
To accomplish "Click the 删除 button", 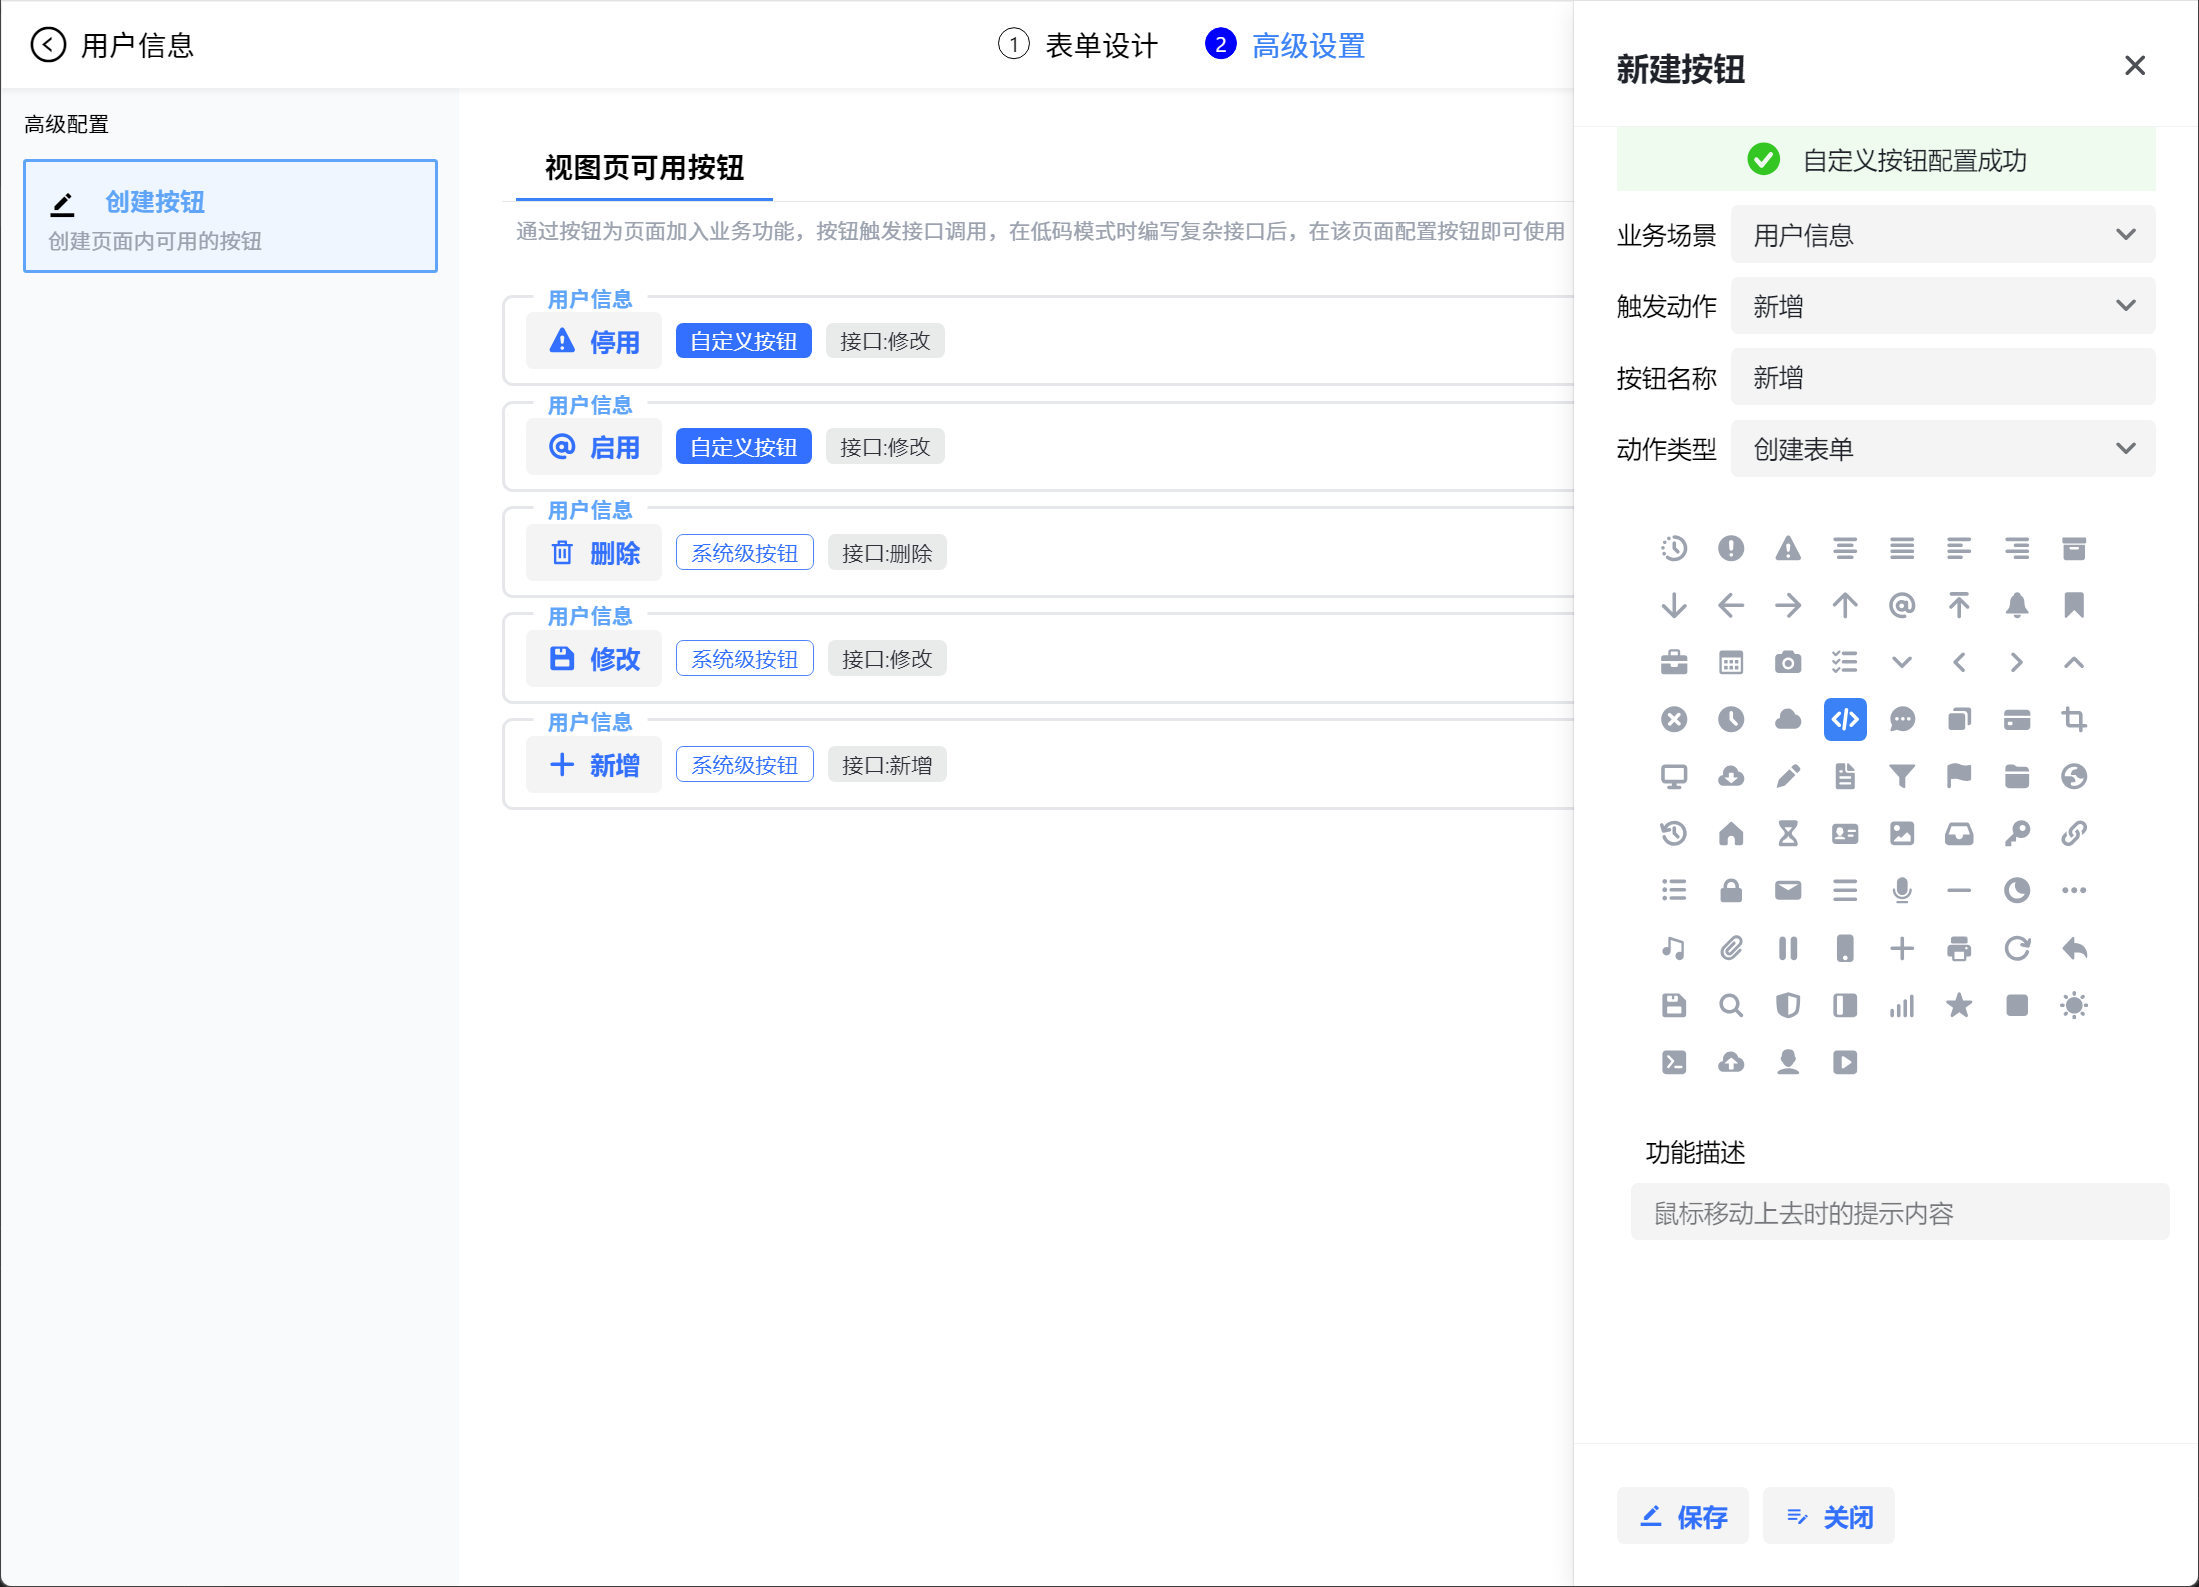I will tap(594, 553).
